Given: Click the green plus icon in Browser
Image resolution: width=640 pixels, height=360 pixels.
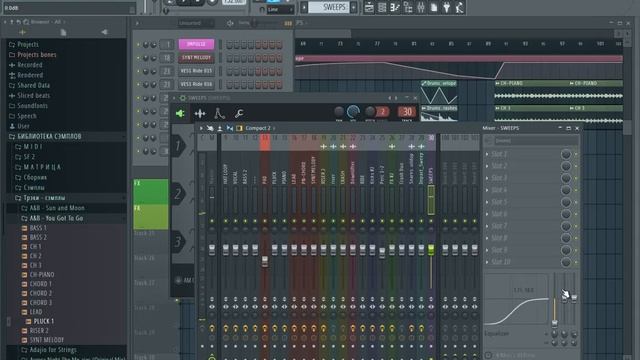Looking at the screenshot, I should pos(22,32).
